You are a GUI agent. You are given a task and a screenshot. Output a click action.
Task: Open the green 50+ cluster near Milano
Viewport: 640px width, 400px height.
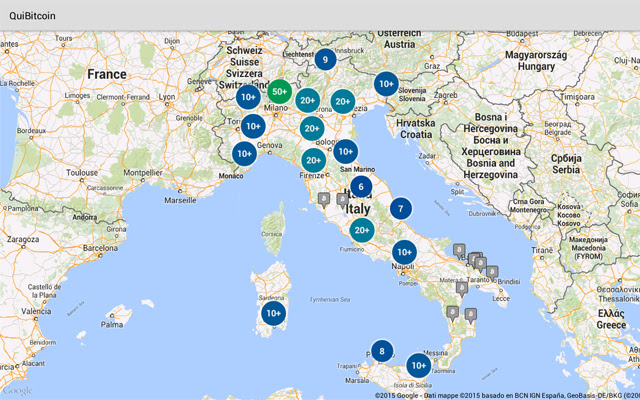pos(280,91)
